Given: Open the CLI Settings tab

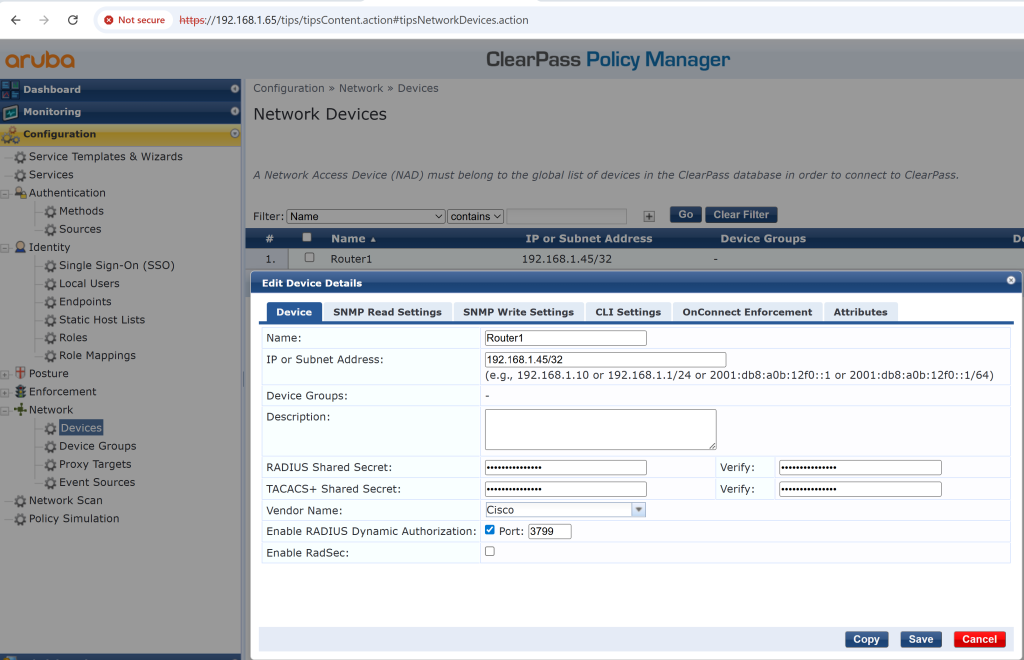Looking at the screenshot, I should click(x=628, y=312).
